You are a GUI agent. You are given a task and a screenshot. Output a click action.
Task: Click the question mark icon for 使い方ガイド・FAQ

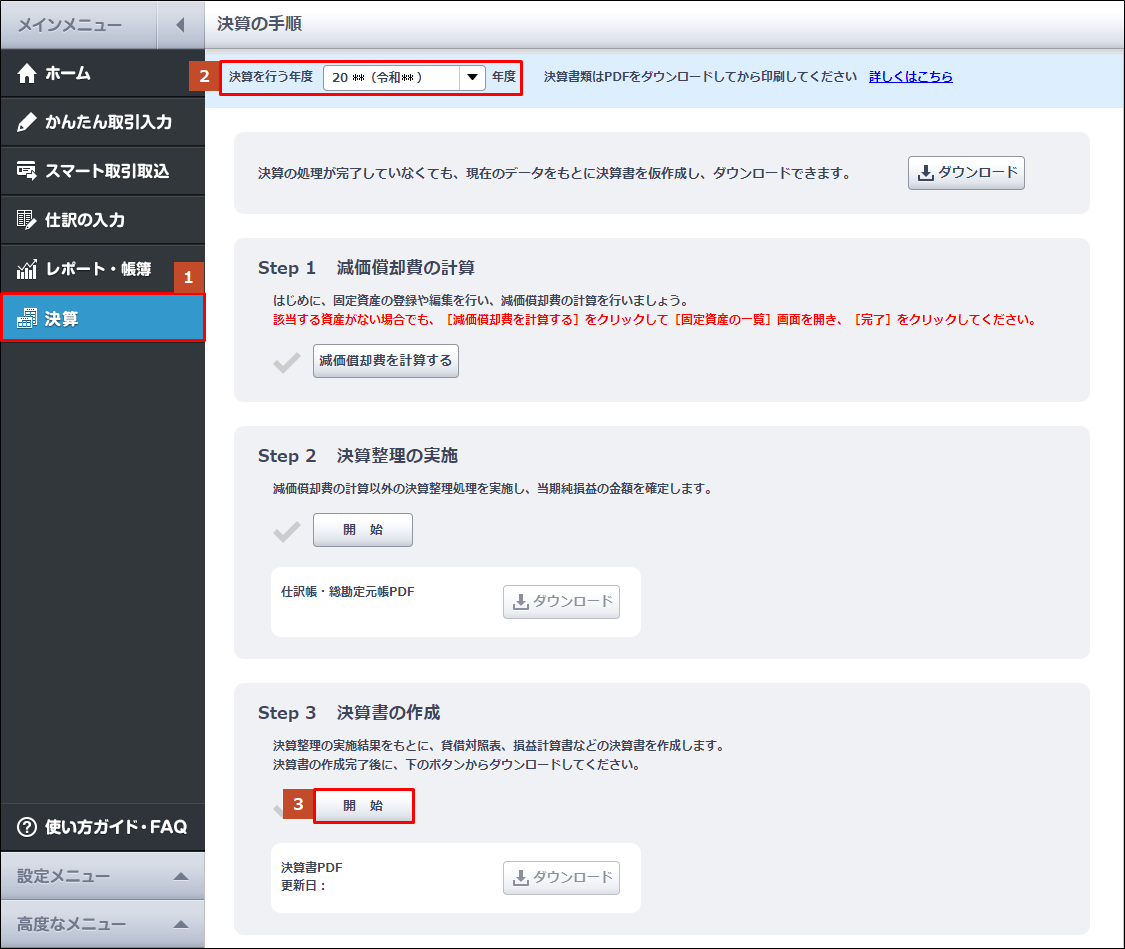coord(27,827)
